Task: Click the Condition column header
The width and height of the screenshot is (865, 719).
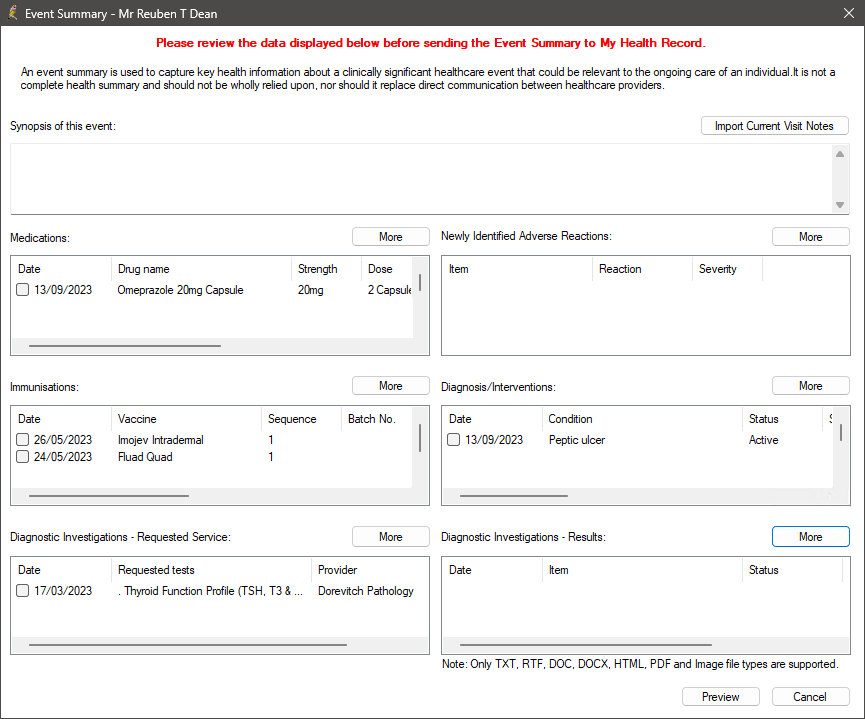Action: click(643, 419)
